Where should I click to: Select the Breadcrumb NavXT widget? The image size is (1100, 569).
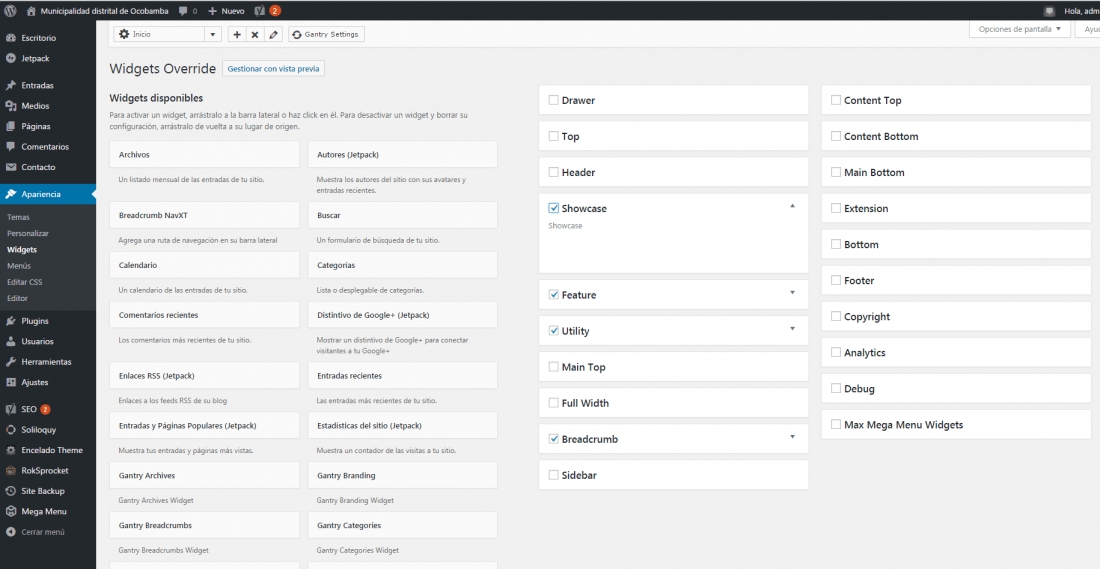pyautogui.click(x=204, y=215)
